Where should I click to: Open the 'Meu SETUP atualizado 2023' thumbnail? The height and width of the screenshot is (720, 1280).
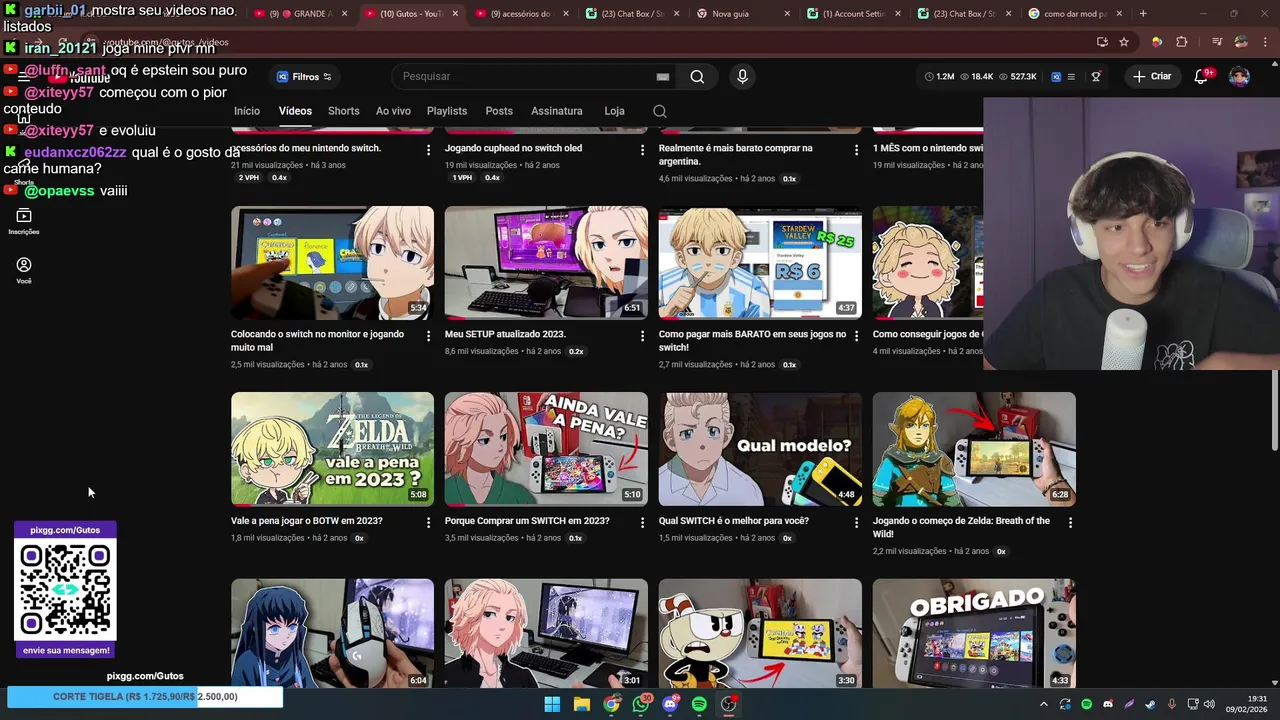546,263
